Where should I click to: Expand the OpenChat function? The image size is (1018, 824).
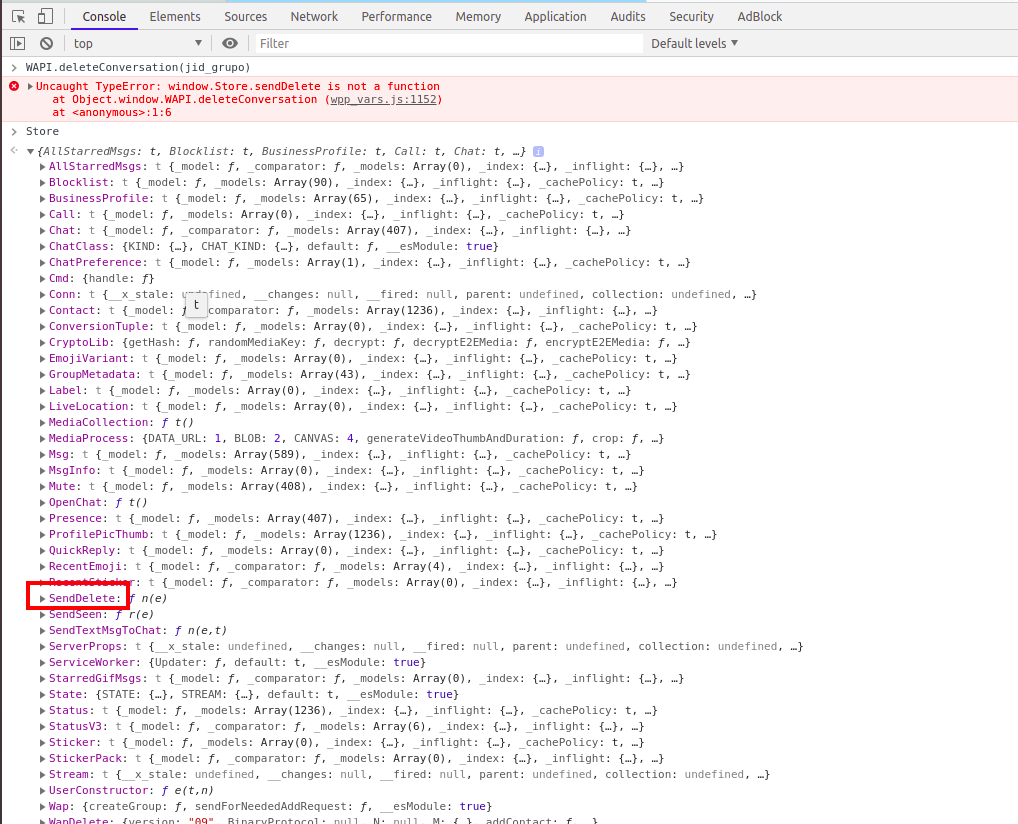[43, 503]
